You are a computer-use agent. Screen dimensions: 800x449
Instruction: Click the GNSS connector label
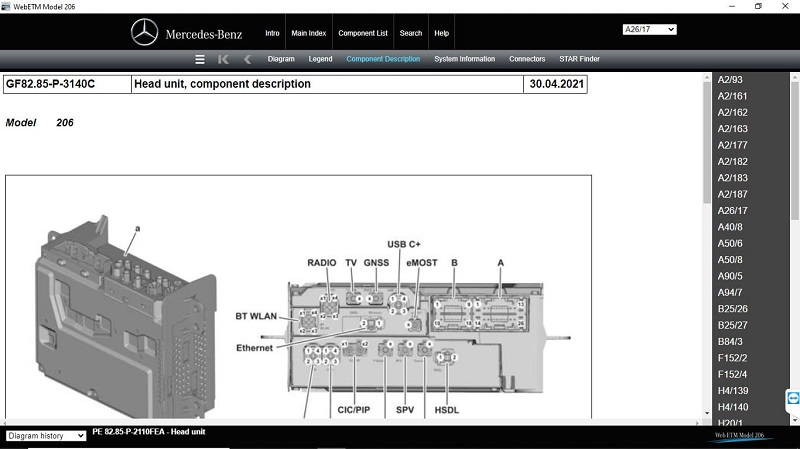point(376,263)
